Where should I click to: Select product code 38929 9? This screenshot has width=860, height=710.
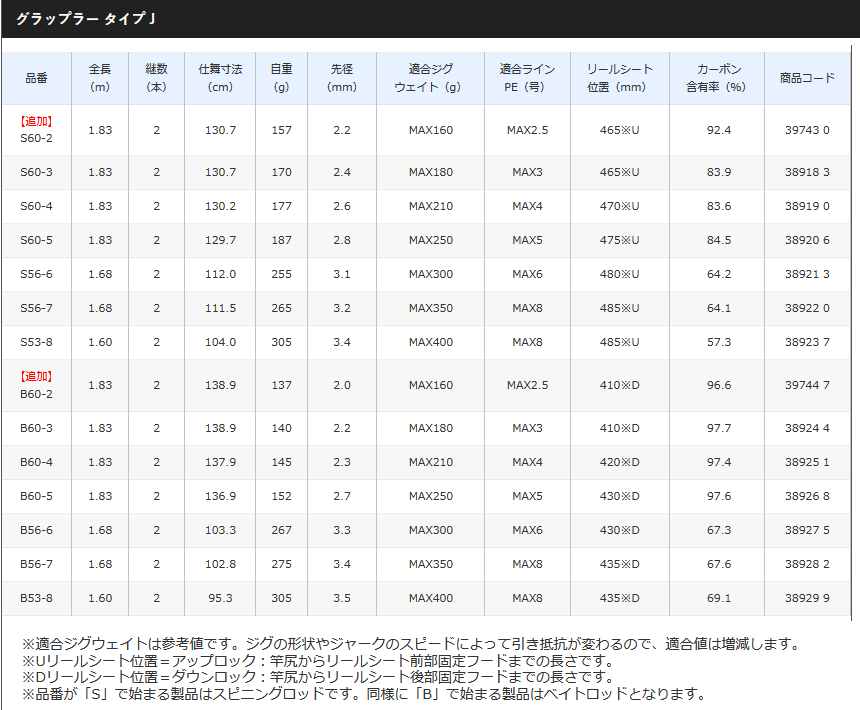pos(806,598)
